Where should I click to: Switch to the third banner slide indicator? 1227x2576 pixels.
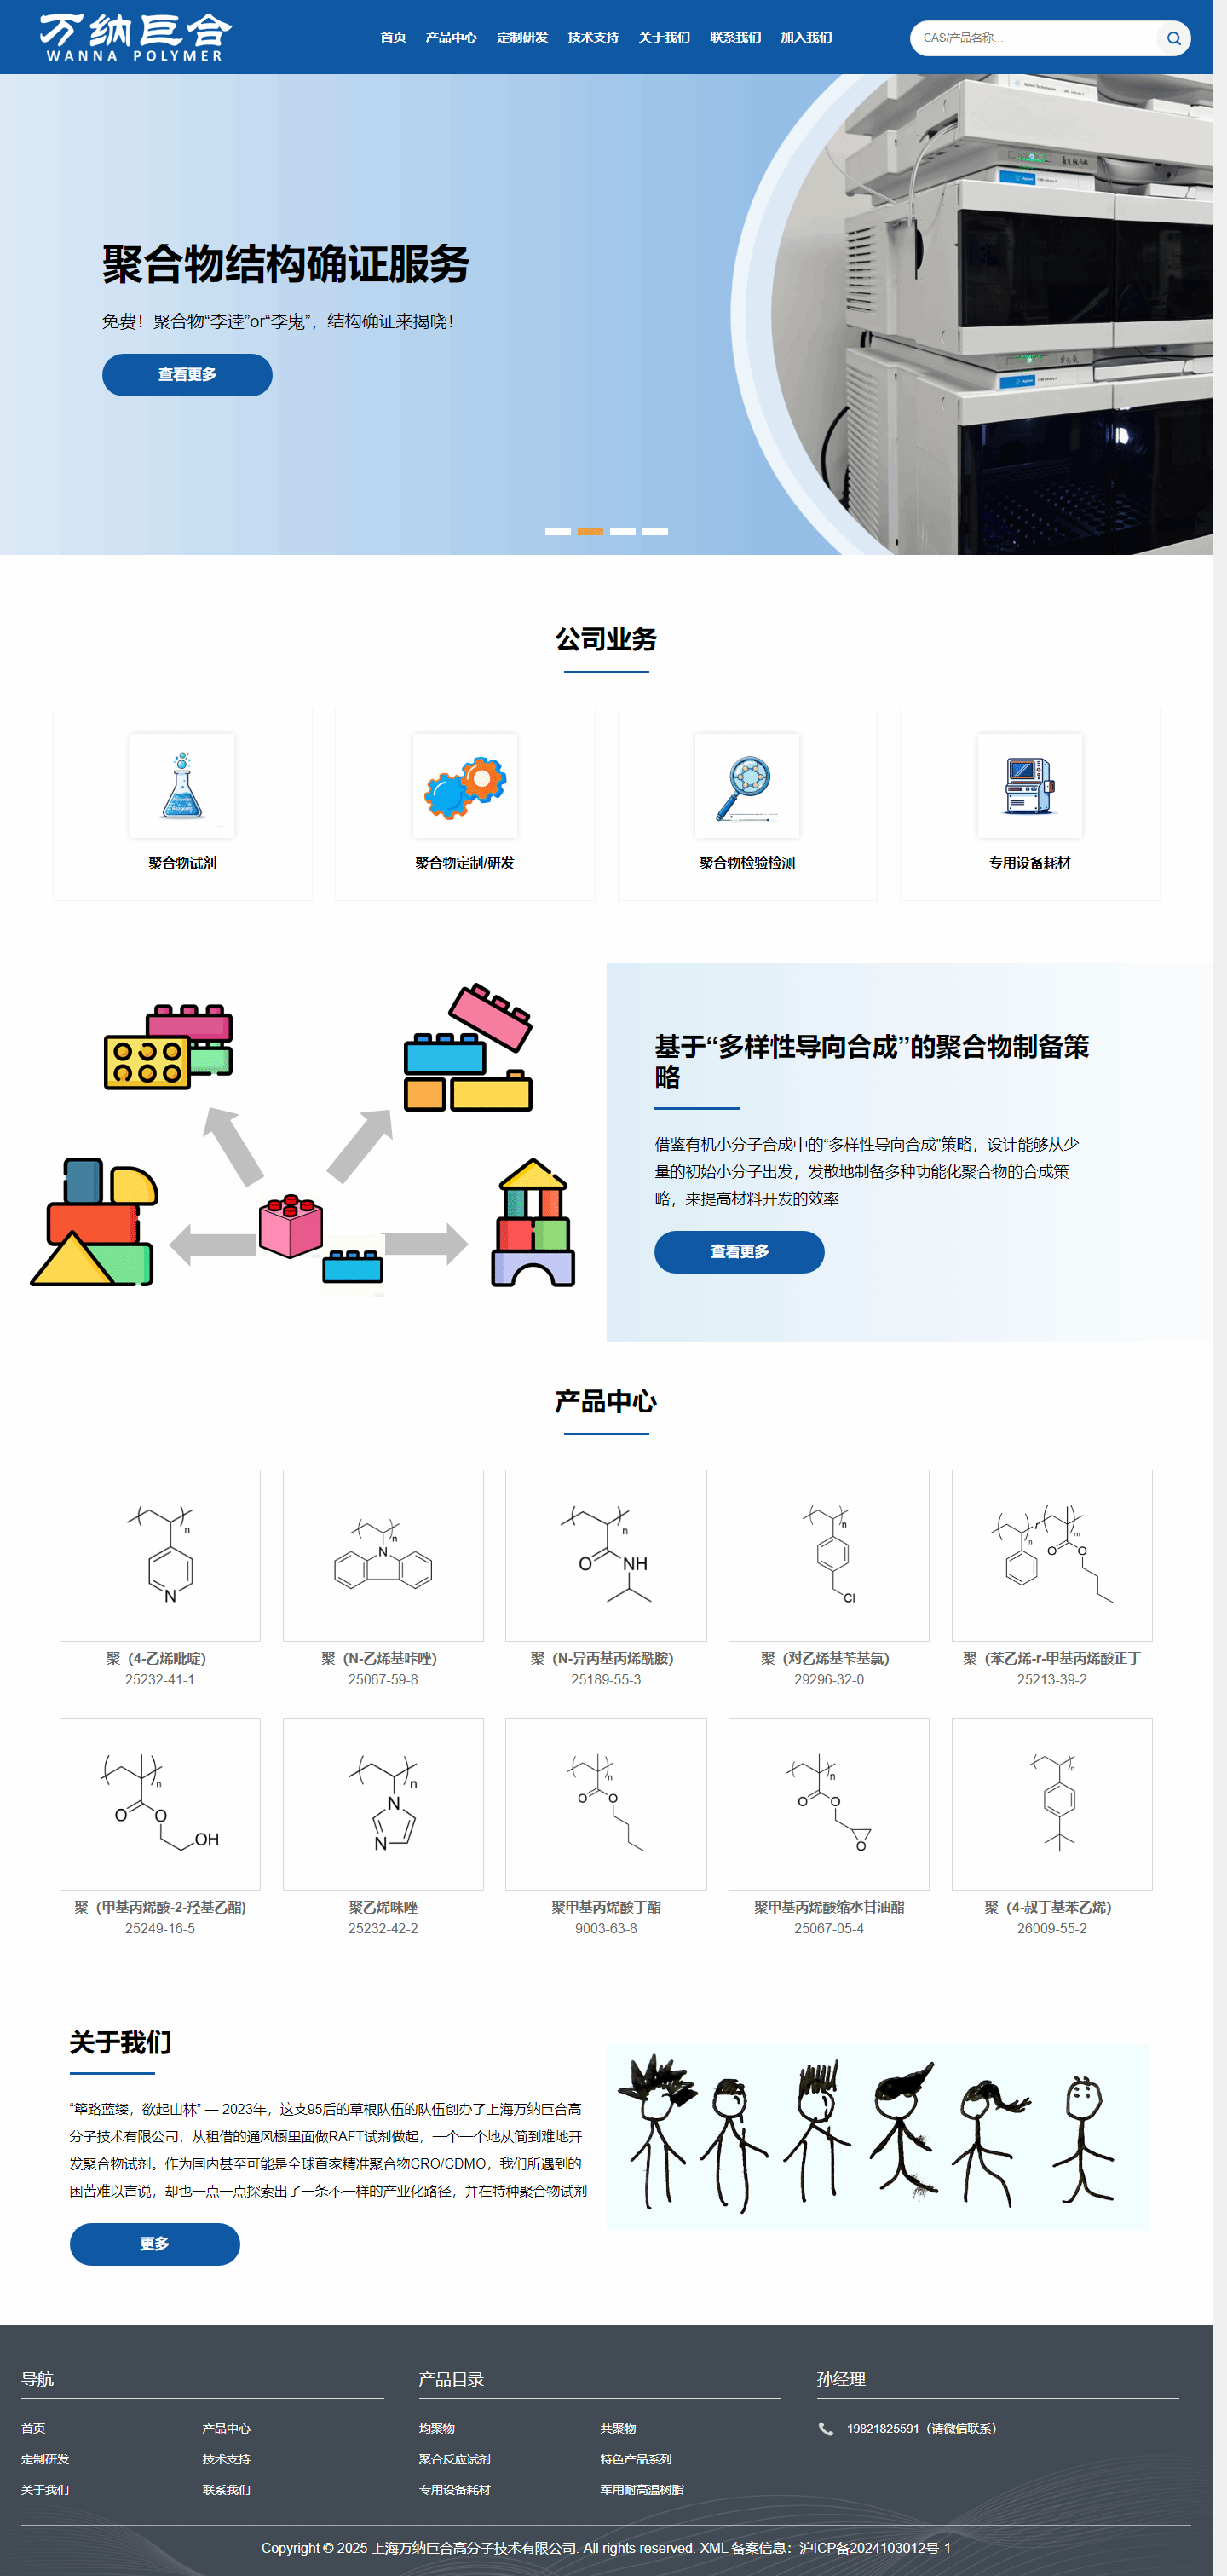click(623, 532)
